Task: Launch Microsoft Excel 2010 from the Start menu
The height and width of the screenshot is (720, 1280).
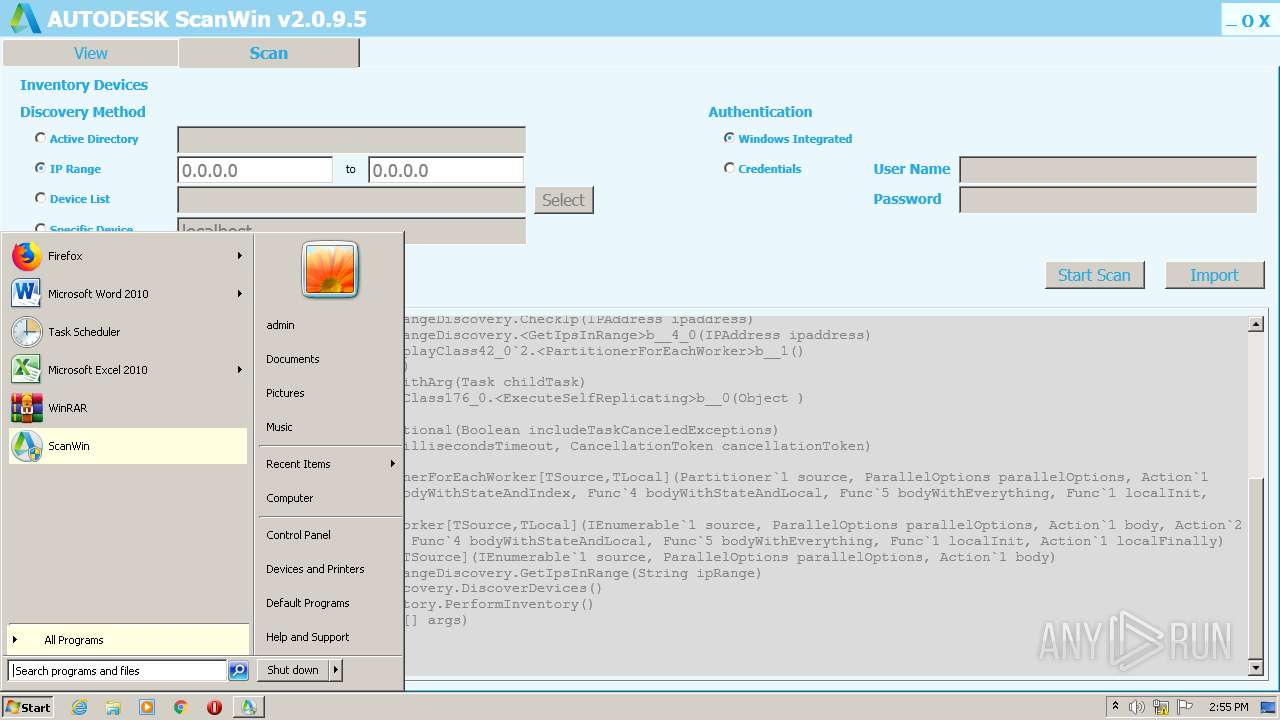Action: click(127, 370)
